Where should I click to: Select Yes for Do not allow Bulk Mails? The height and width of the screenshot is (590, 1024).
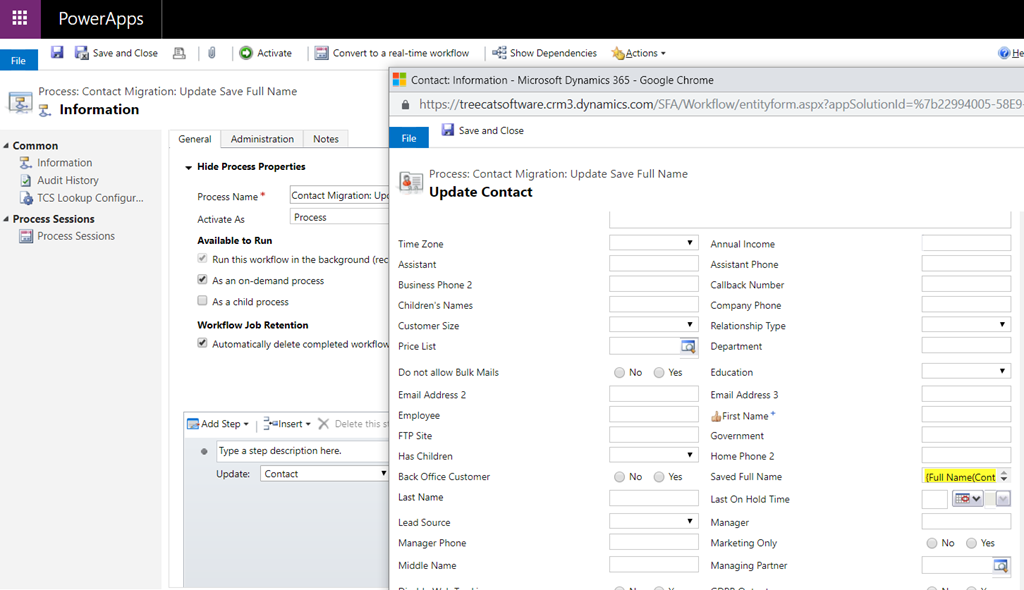coord(659,372)
